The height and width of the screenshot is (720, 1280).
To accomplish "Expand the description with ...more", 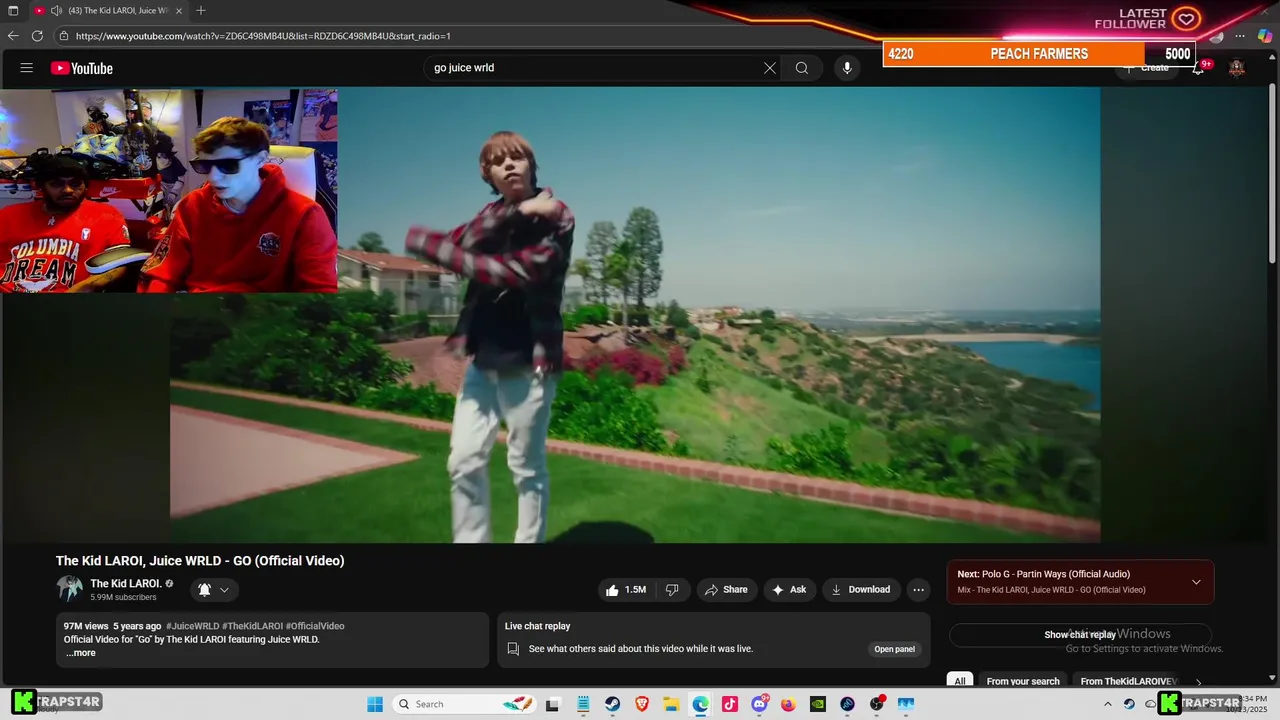I will 81,653.
